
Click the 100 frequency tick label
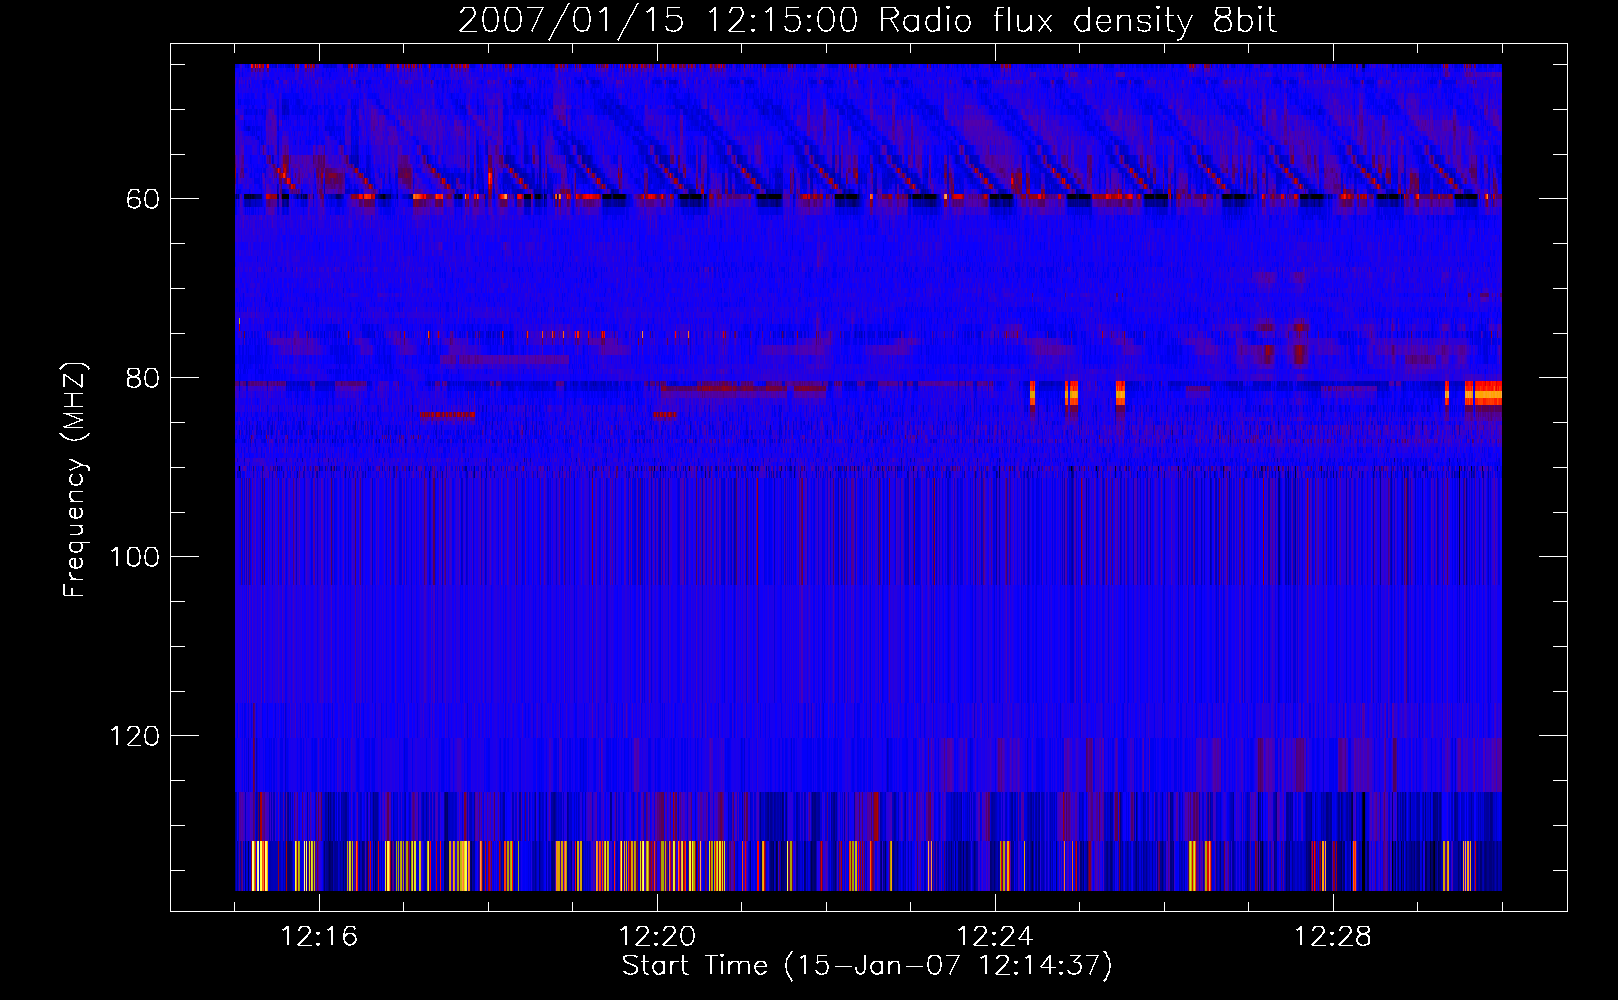point(134,557)
